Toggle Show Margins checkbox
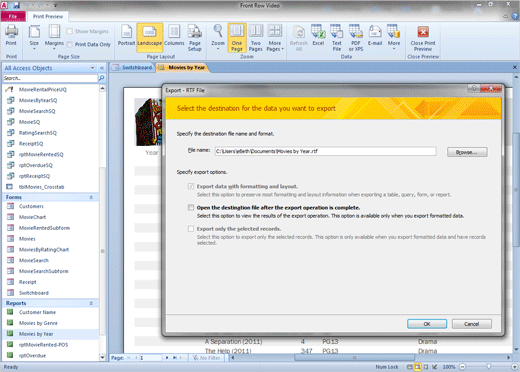Screen dimensions: 520x372 pyautogui.click(x=69, y=31)
